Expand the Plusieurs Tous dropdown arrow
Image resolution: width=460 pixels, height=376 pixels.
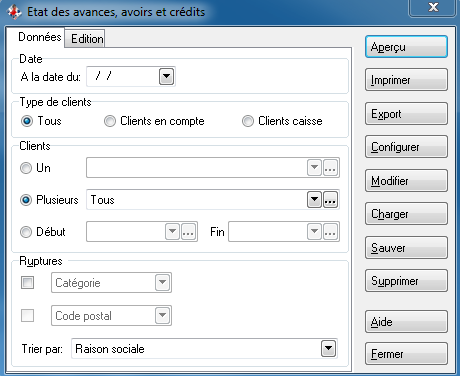(x=314, y=200)
